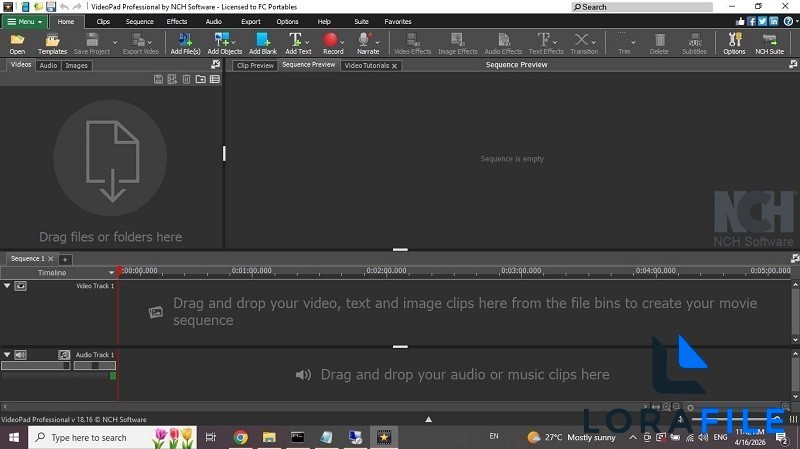
Task: Select the Audio bin tab
Action: pos(48,65)
